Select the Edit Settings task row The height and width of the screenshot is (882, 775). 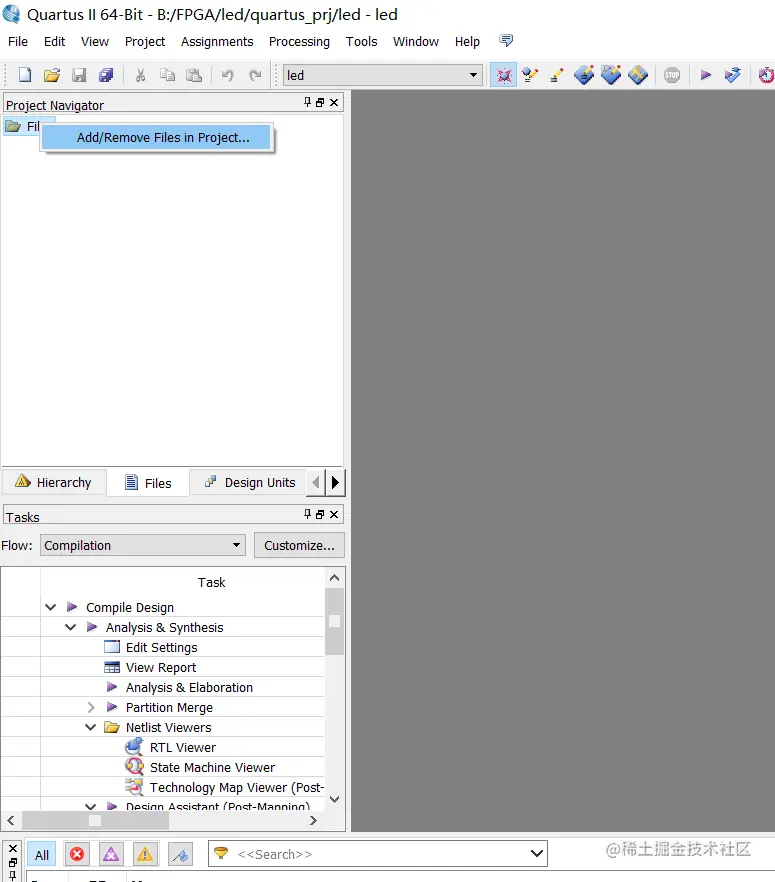pyautogui.click(x=161, y=647)
